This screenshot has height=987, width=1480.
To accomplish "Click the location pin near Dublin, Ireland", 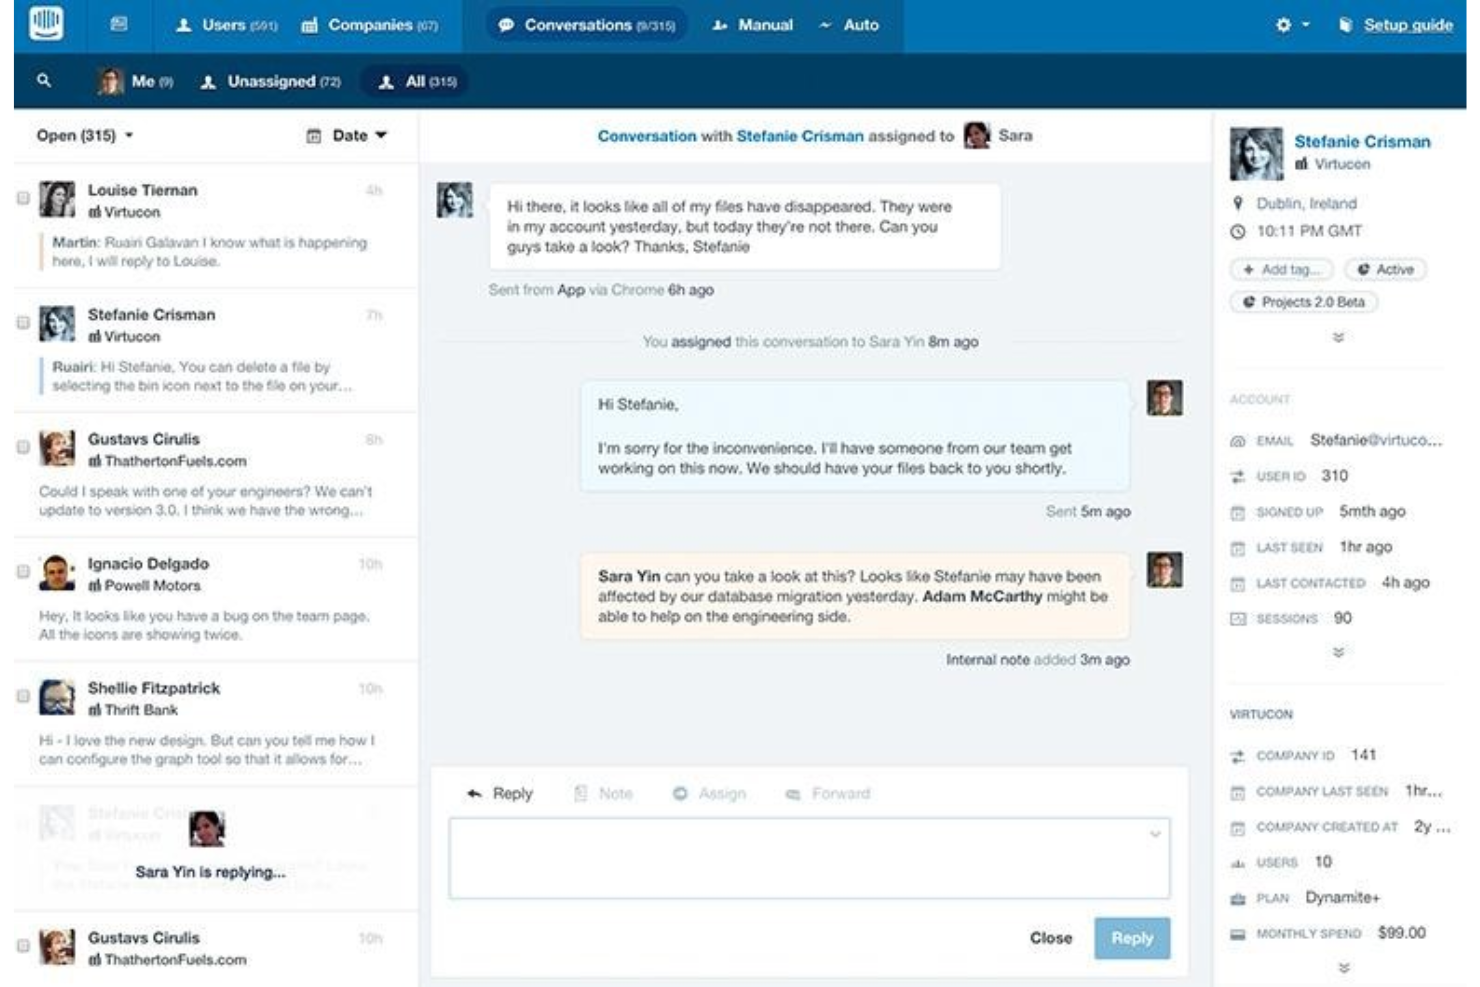I will coord(1237,202).
